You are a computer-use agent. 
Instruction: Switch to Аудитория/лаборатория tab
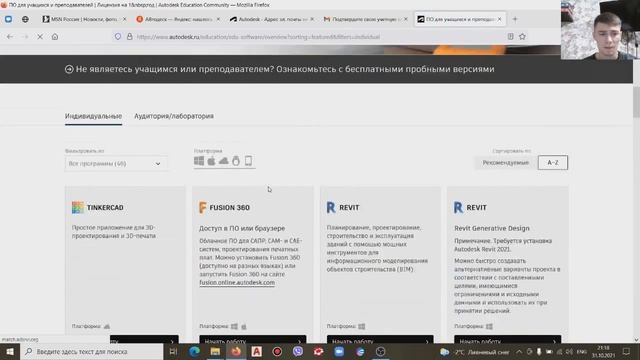point(174,116)
